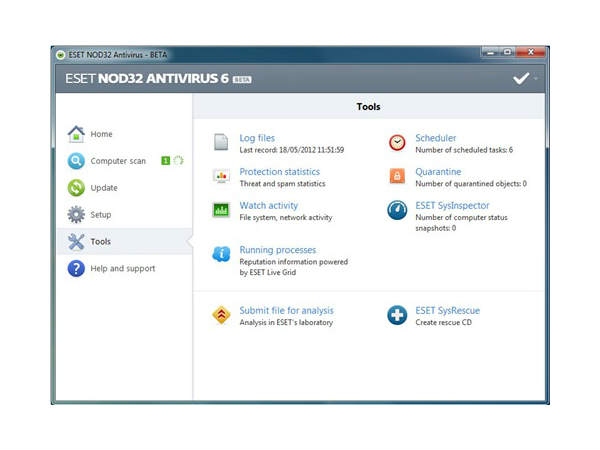Screen dimensions: 600x450
Task: Click the ESET NOD32 Antivirus 6 logo
Action: click(x=147, y=78)
